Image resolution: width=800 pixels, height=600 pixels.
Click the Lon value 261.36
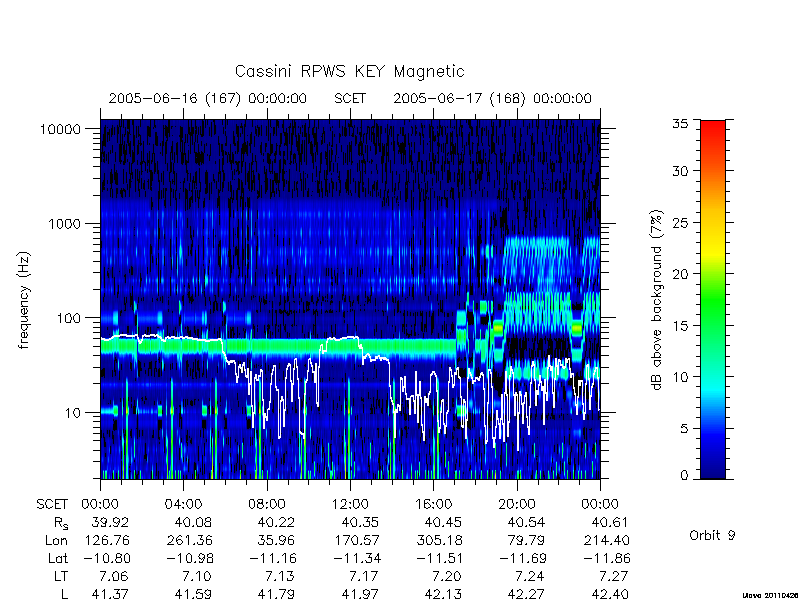point(189,540)
